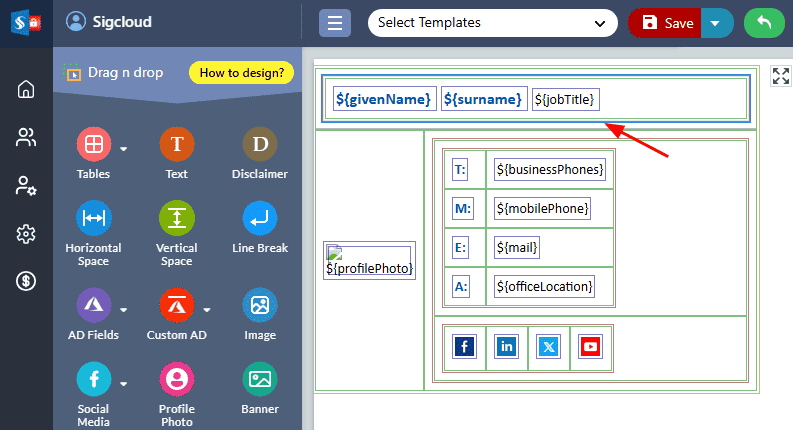Screen dimensions: 793x430
Task: Toggle fullscreen expand for canvas
Action: [x=780, y=77]
